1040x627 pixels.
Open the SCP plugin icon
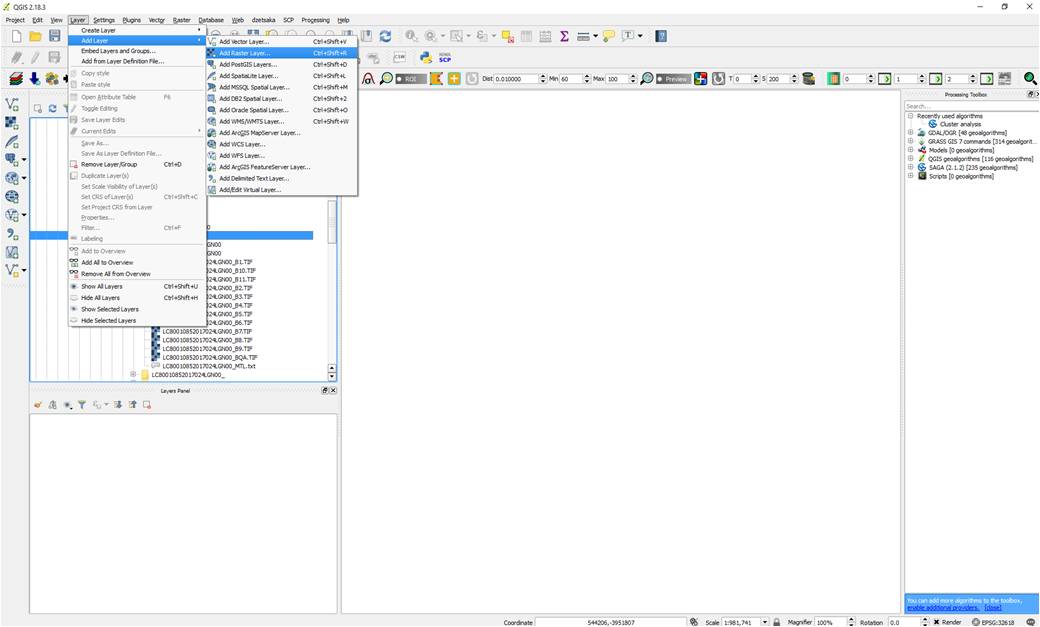pos(445,58)
